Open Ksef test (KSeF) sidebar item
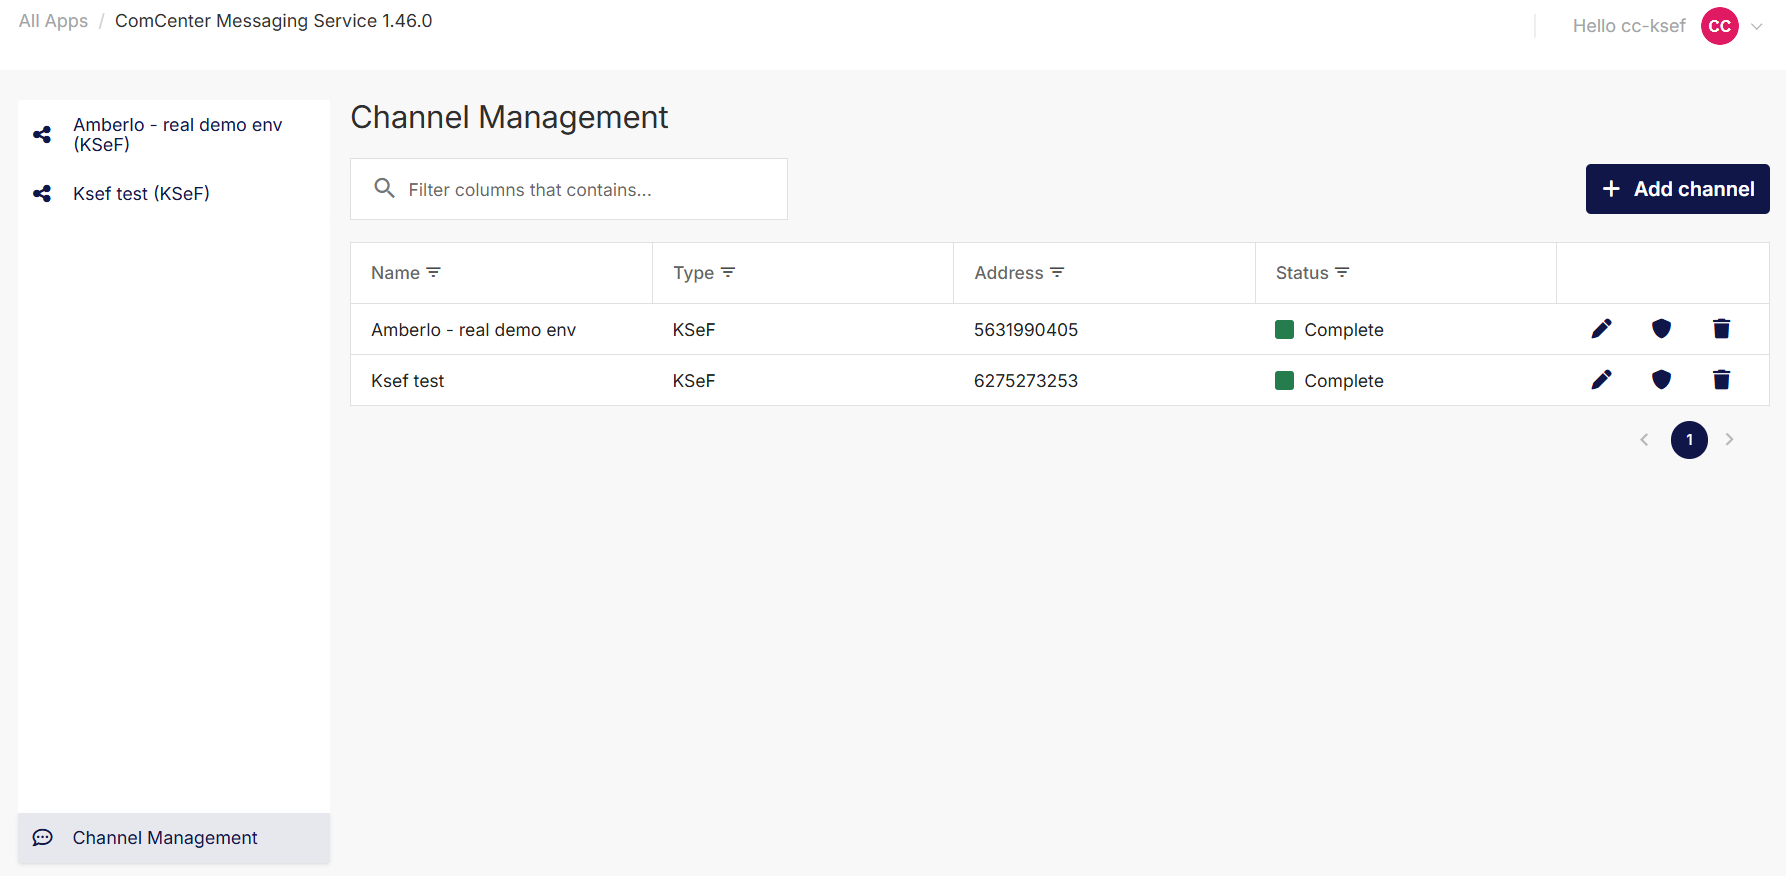This screenshot has width=1786, height=876. (174, 193)
